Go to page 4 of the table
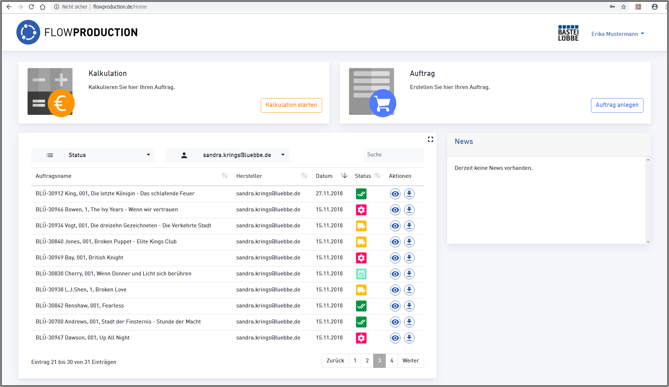669x387 pixels. (391, 361)
